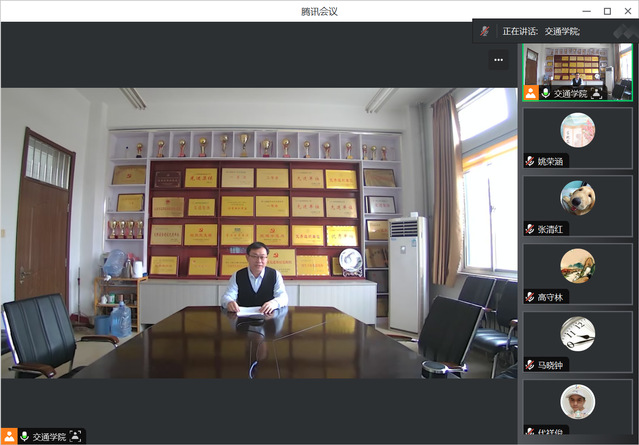Click muted mic icon next to 姚荣涵
The width and height of the screenshot is (639, 445).
click(530, 160)
